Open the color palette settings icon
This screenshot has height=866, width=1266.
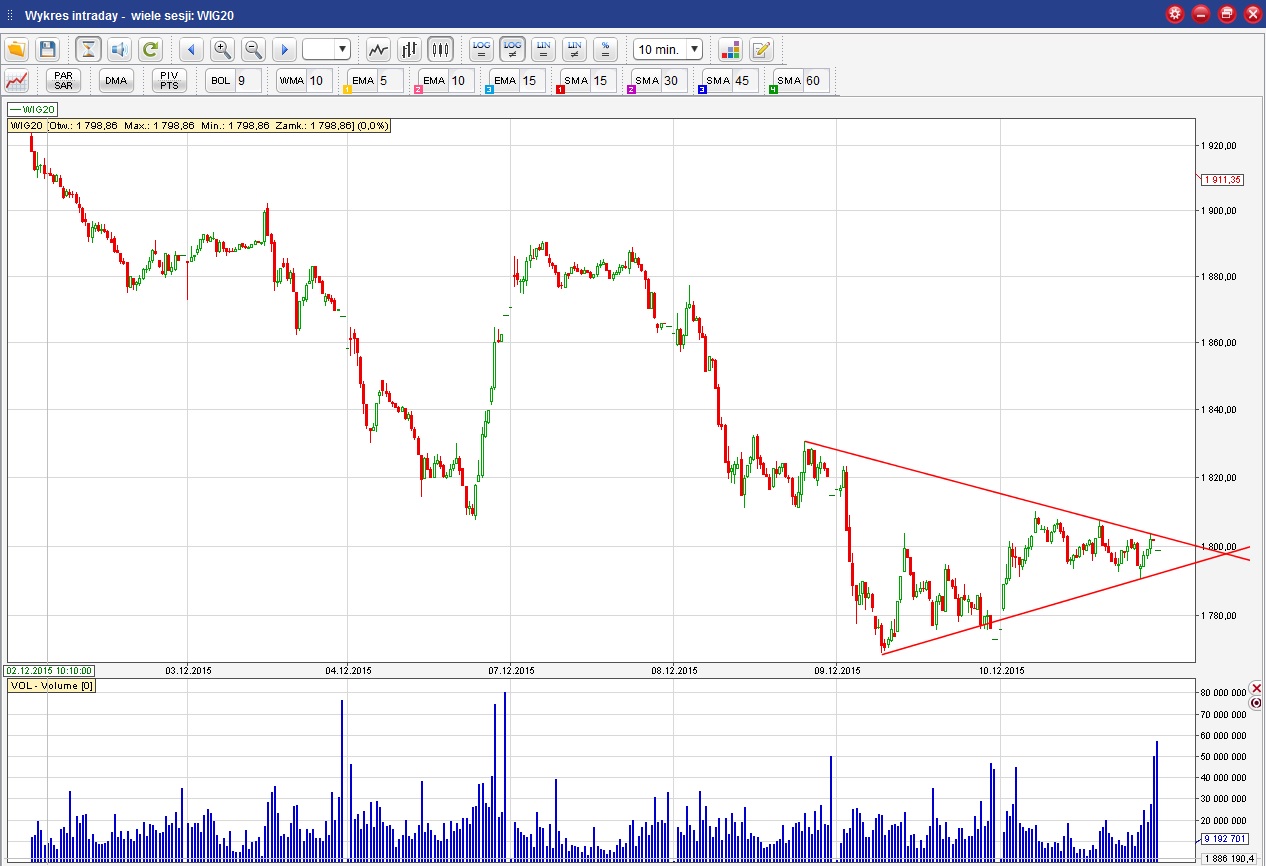(x=731, y=49)
